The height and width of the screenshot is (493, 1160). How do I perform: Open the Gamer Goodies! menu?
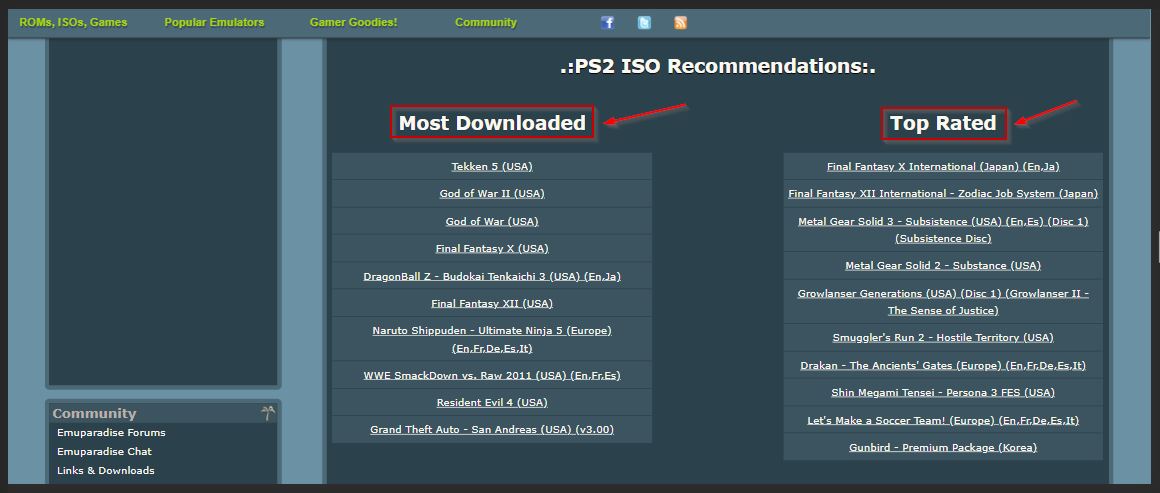pos(354,22)
